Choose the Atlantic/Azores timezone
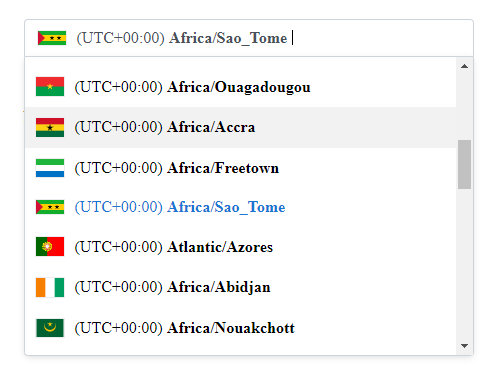 pyautogui.click(x=240, y=247)
